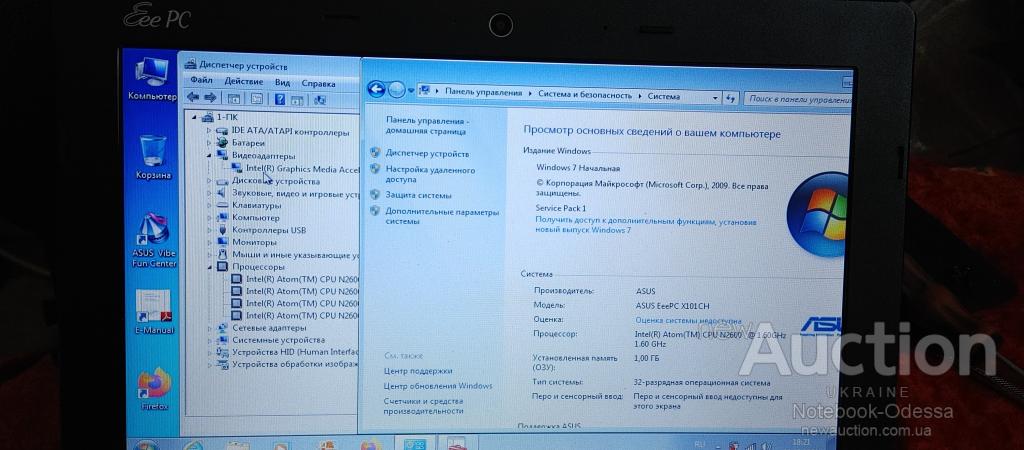Image resolution: width=1024 pixels, height=450 pixels.
Task: Click the Сетевые адаптеры network icon
Action: pos(222,328)
